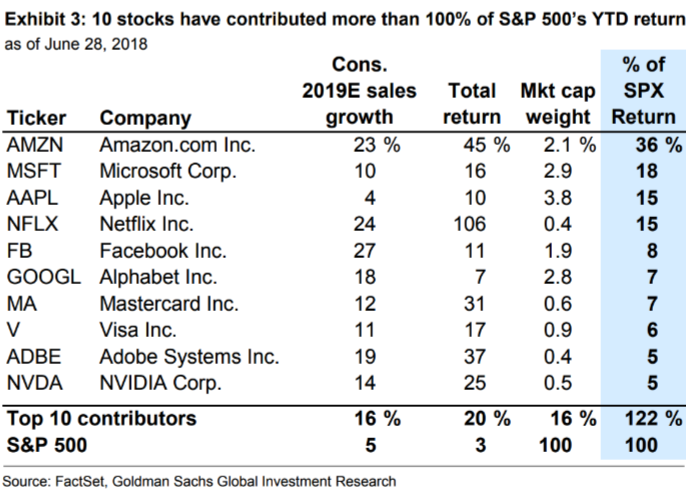This screenshot has width=686, height=497.
Task: Click the Company column header
Action: click(145, 118)
